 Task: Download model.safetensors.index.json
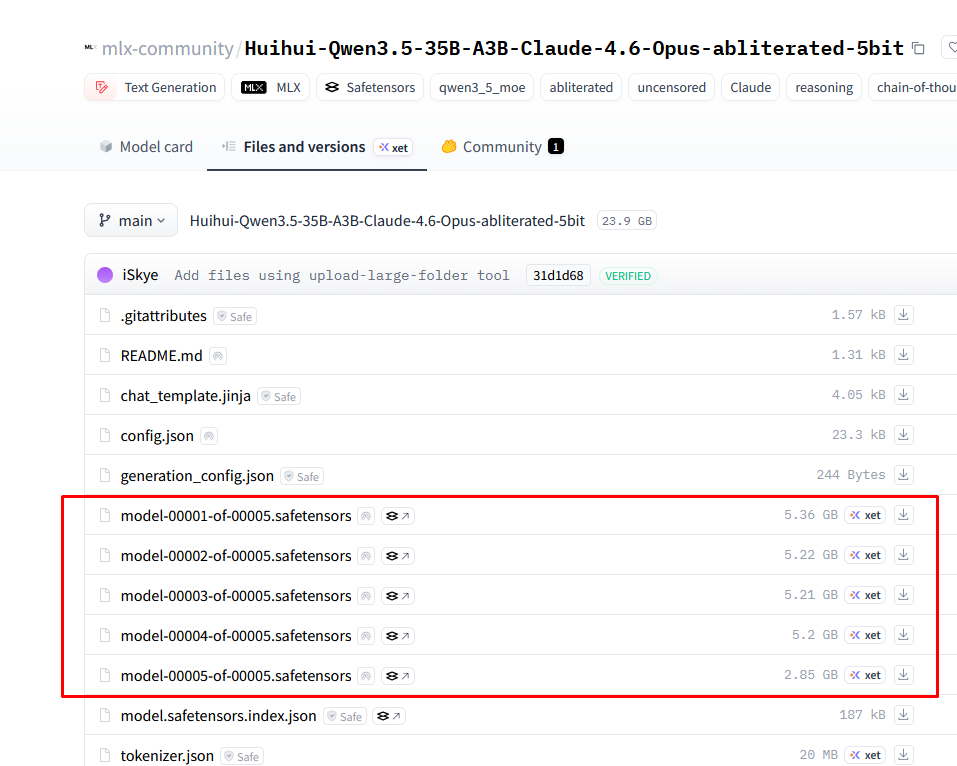[x=903, y=715]
